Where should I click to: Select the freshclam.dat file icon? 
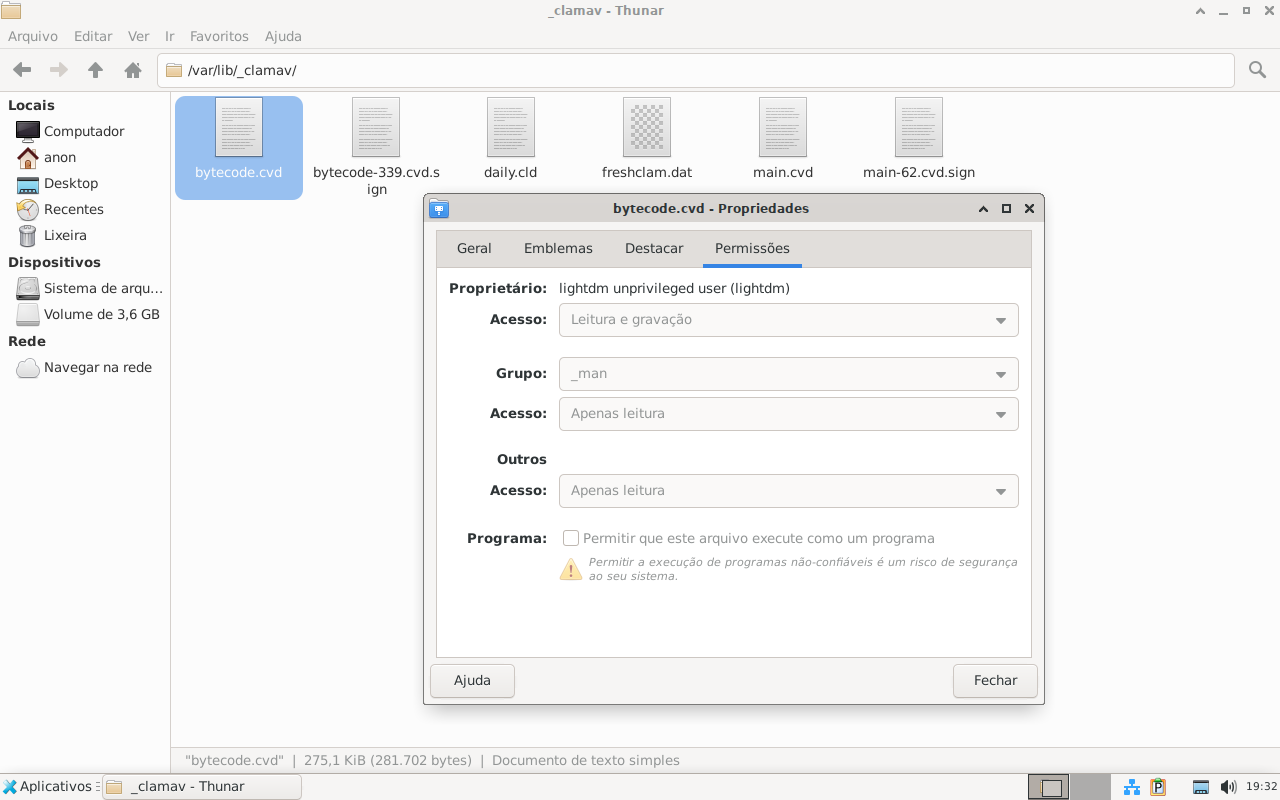coord(646,128)
